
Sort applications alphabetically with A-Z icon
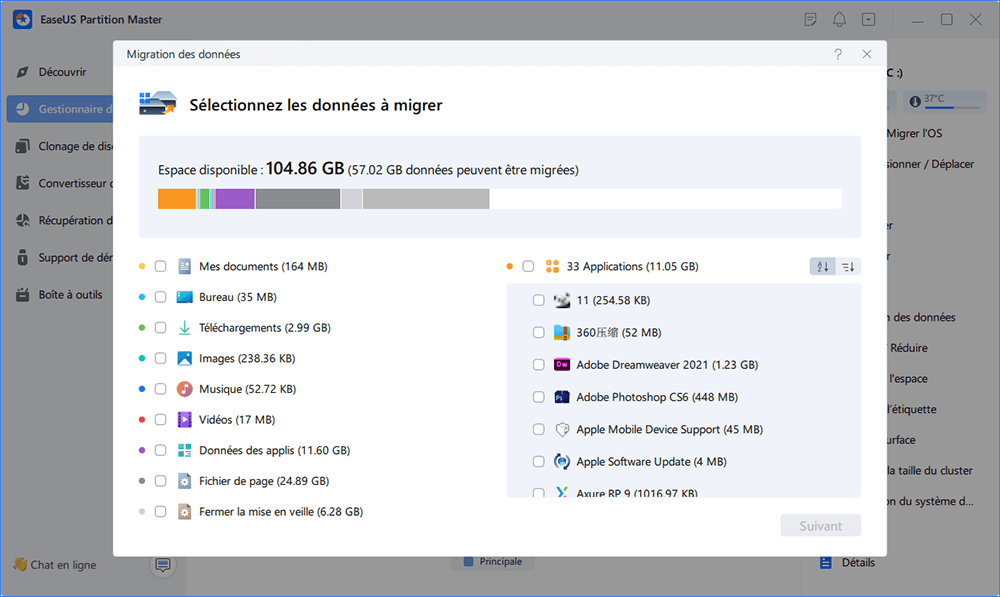tap(823, 267)
